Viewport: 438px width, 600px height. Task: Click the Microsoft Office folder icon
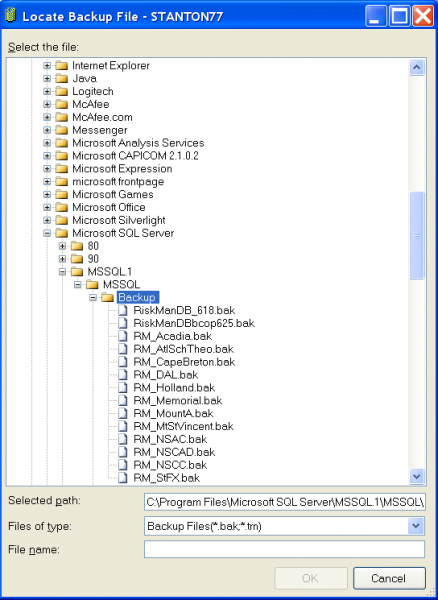62,208
